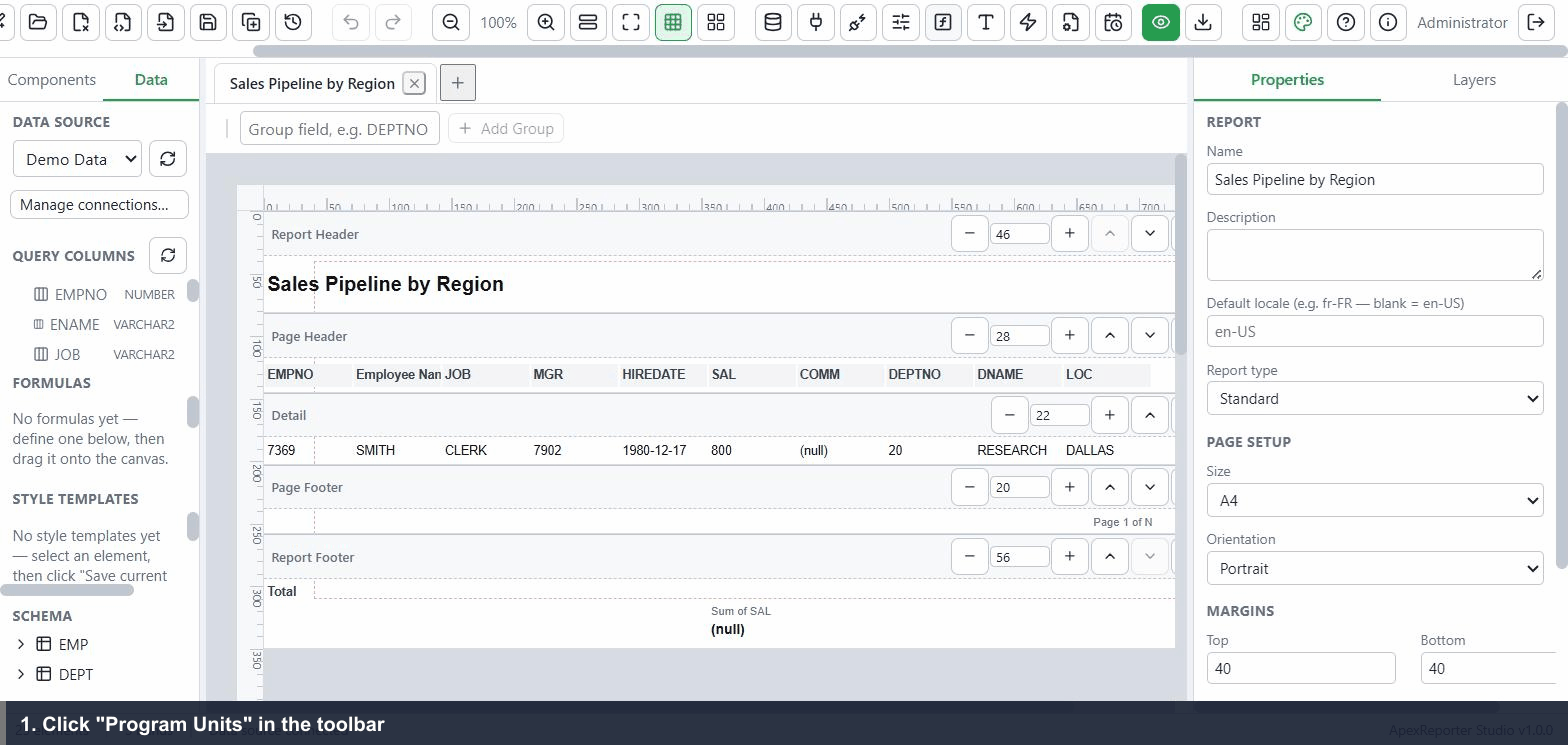
Task: Increase the Report Footer height with plus
Action: (x=1069, y=556)
